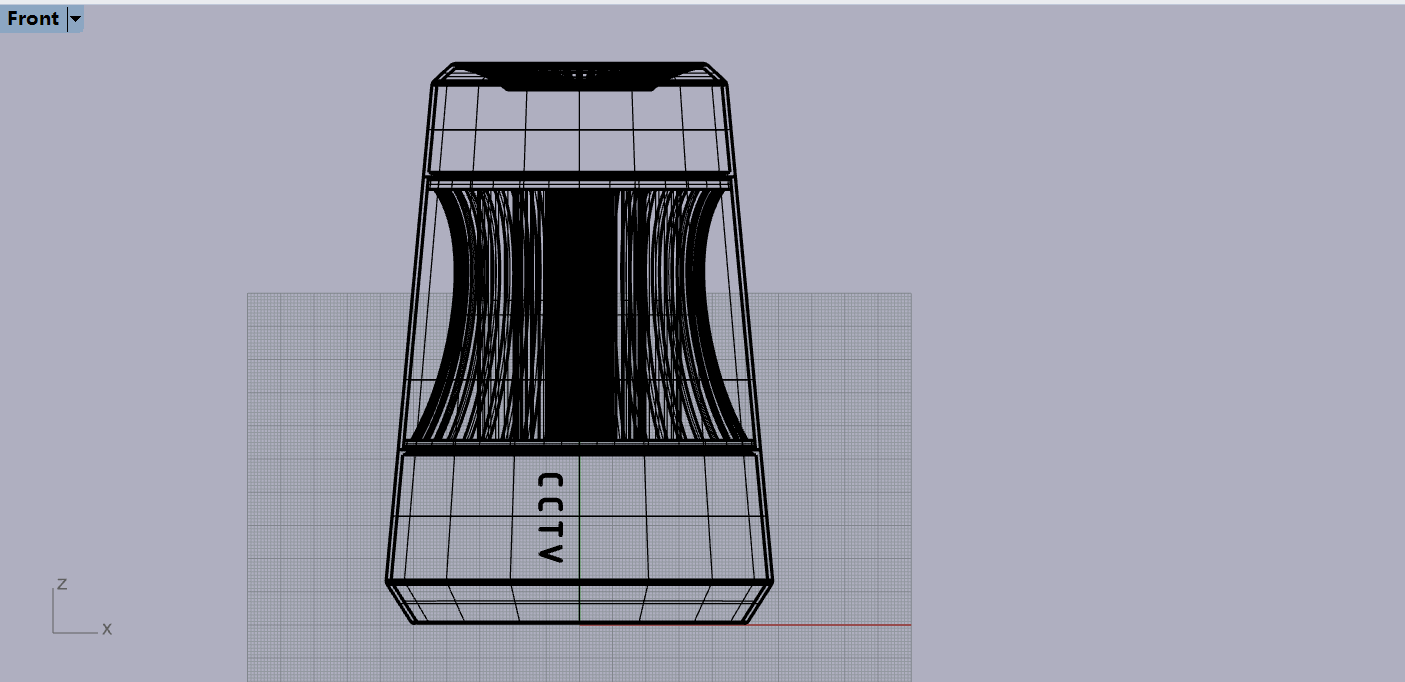The image size is (1405, 682).
Task: Select the second C in CCTV text
Action: [x=551, y=504]
